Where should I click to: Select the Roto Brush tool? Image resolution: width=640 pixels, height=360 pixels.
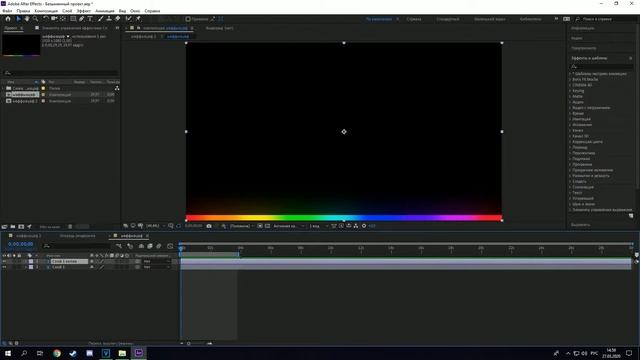[x=129, y=19]
